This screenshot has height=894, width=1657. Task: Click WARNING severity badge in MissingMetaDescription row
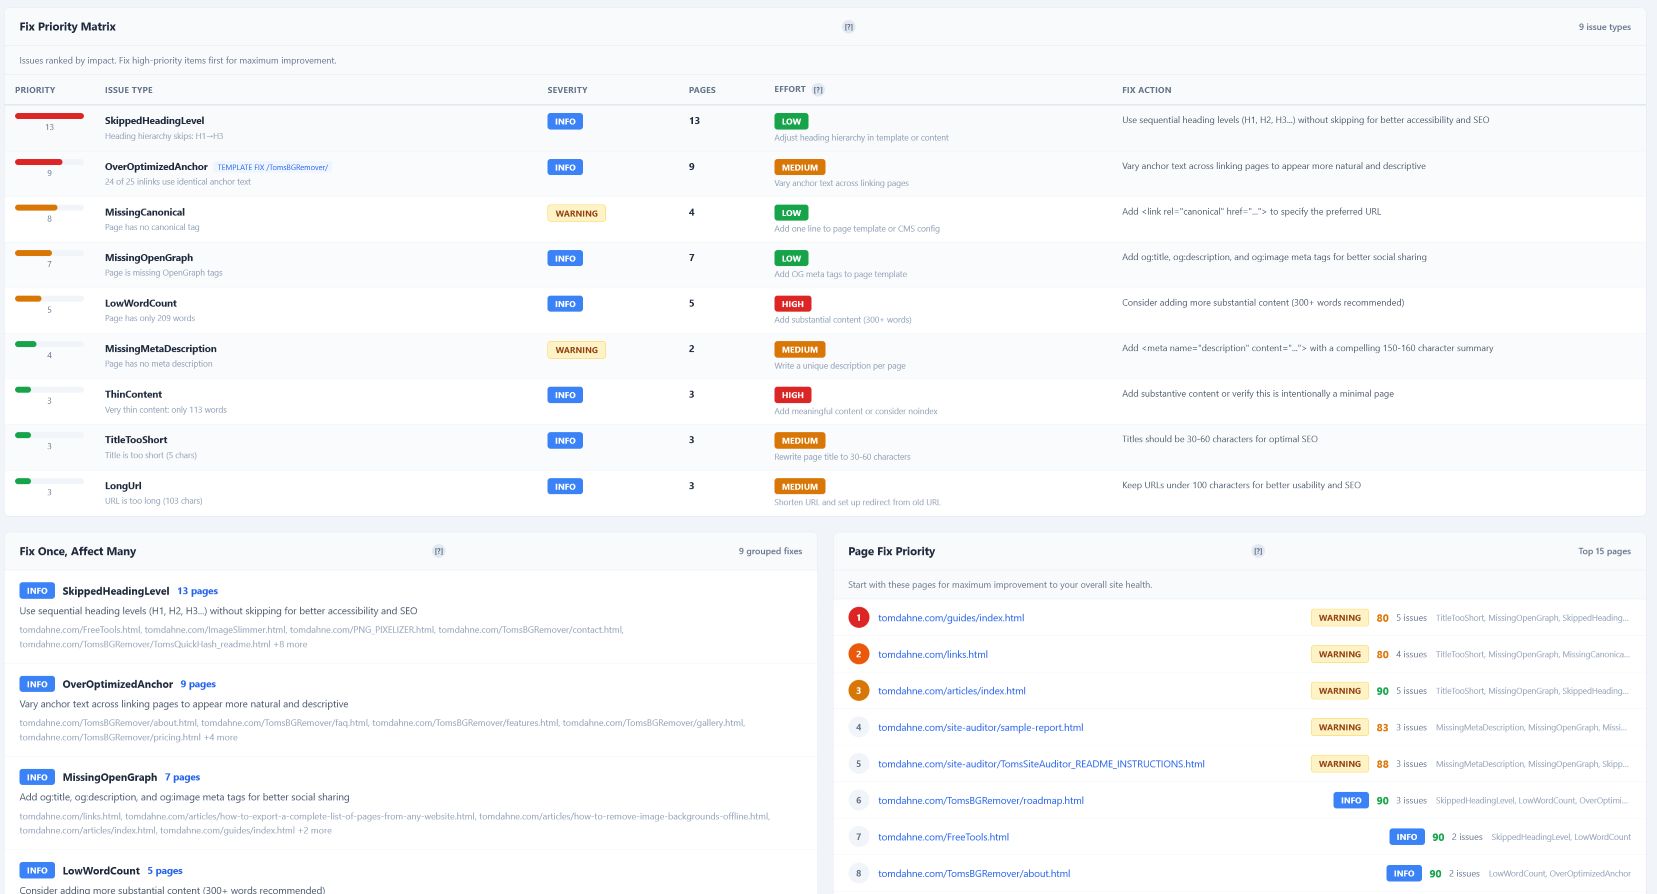[x=576, y=350]
